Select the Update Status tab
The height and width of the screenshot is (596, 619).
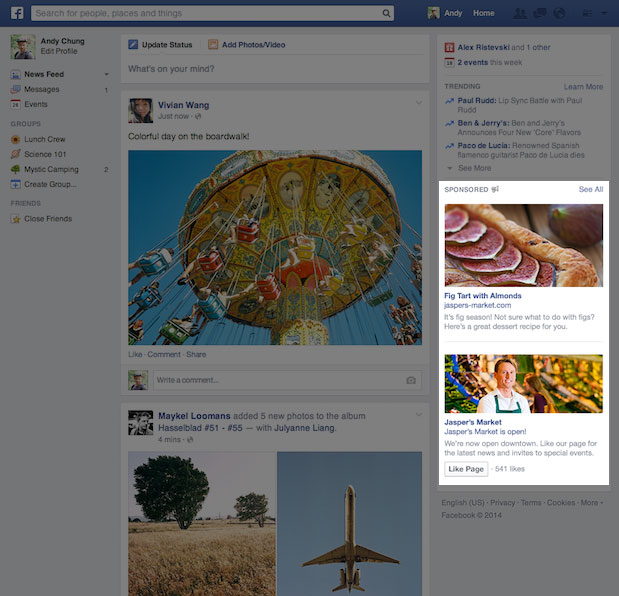point(160,45)
